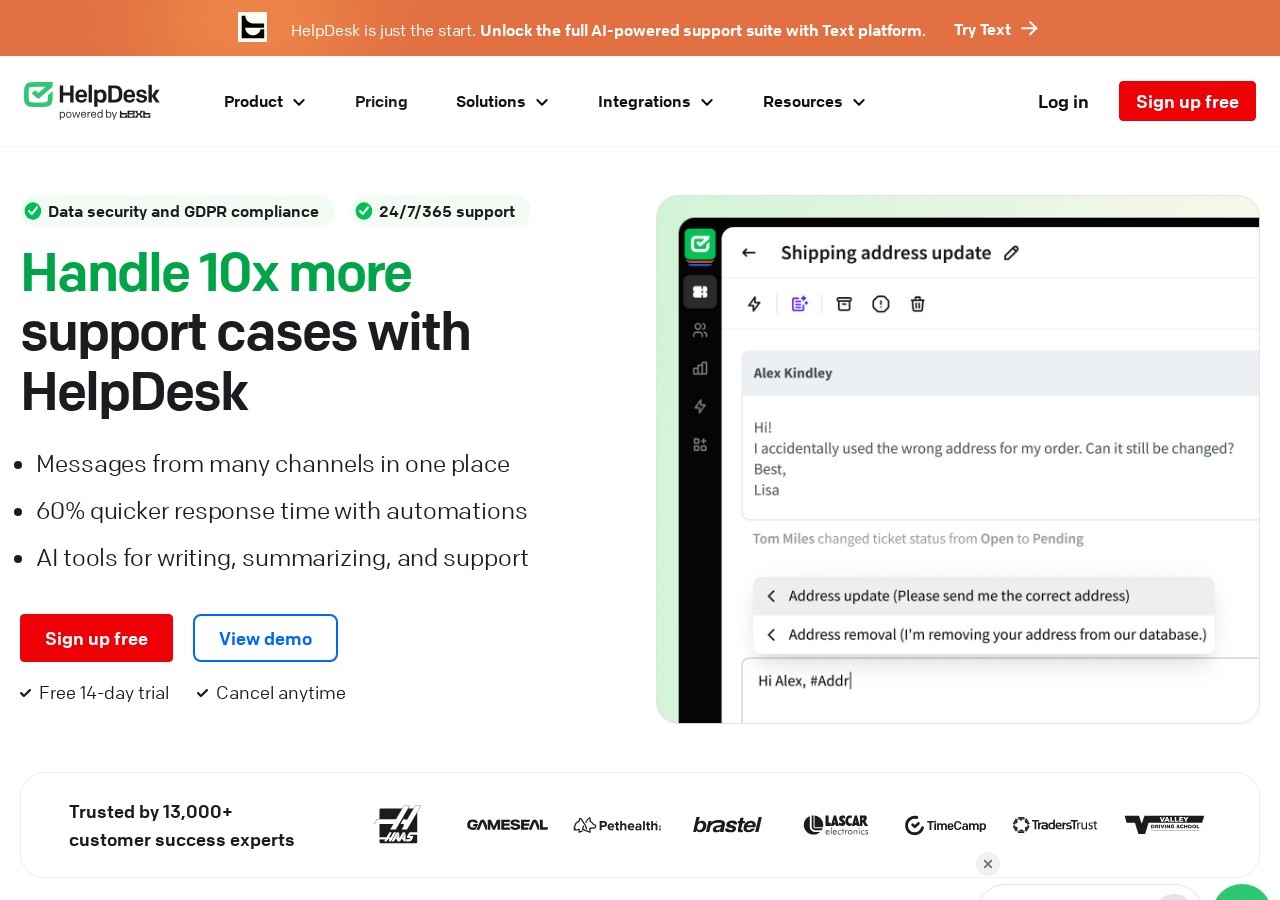Click the TimeCamp customer logo
This screenshot has width=1280, height=900.
[945, 825]
